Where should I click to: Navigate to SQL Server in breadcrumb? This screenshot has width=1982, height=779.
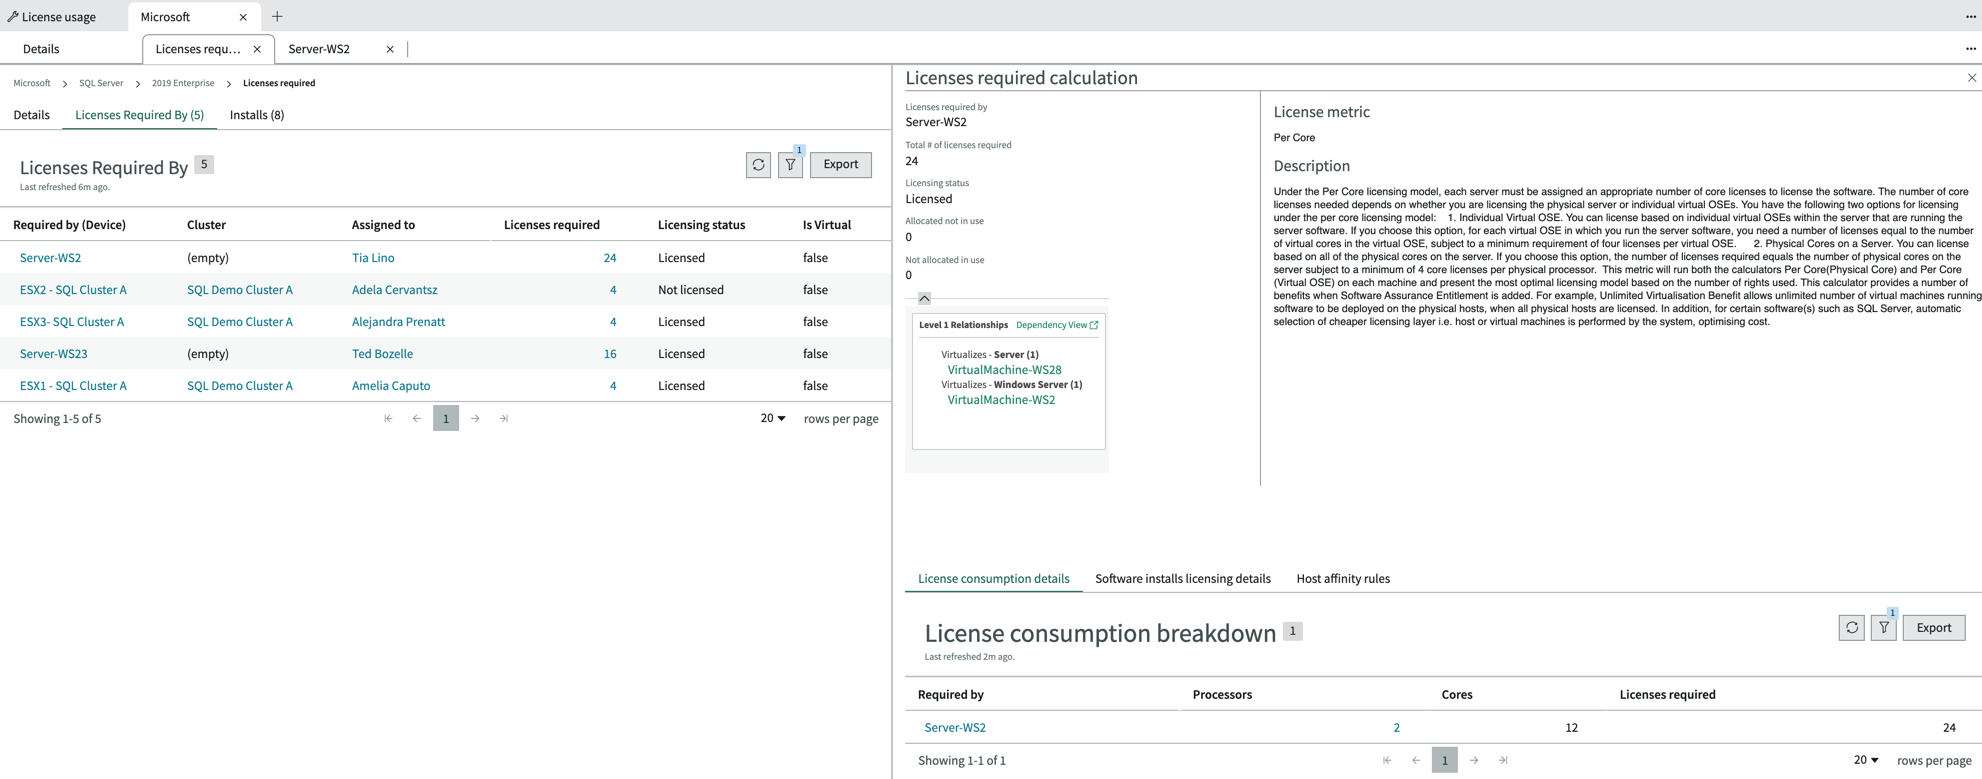click(101, 83)
